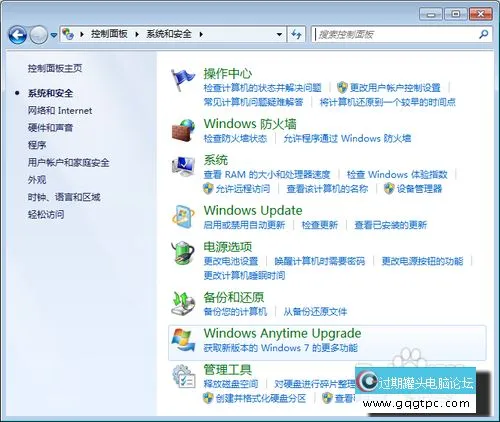Click 检查防火墙状态

point(235,138)
